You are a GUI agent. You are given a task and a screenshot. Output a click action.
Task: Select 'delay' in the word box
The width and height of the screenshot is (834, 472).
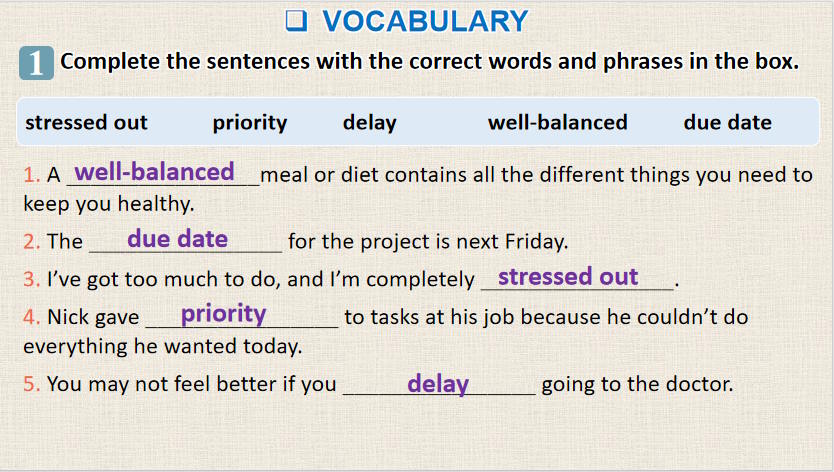(x=370, y=123)
